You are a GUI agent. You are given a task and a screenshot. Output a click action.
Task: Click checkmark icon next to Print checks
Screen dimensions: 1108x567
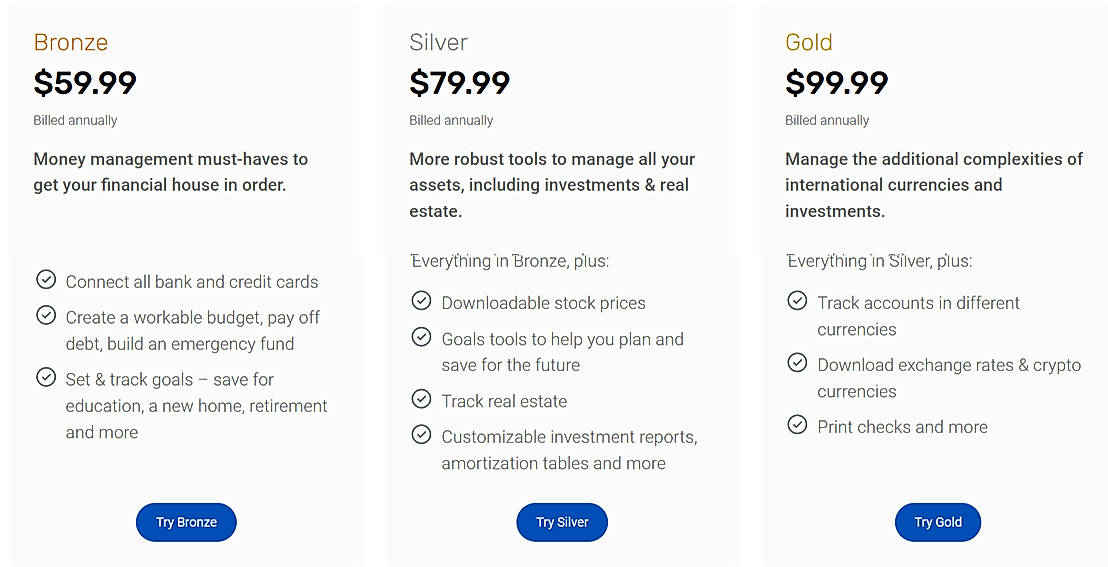click(797, 425)
